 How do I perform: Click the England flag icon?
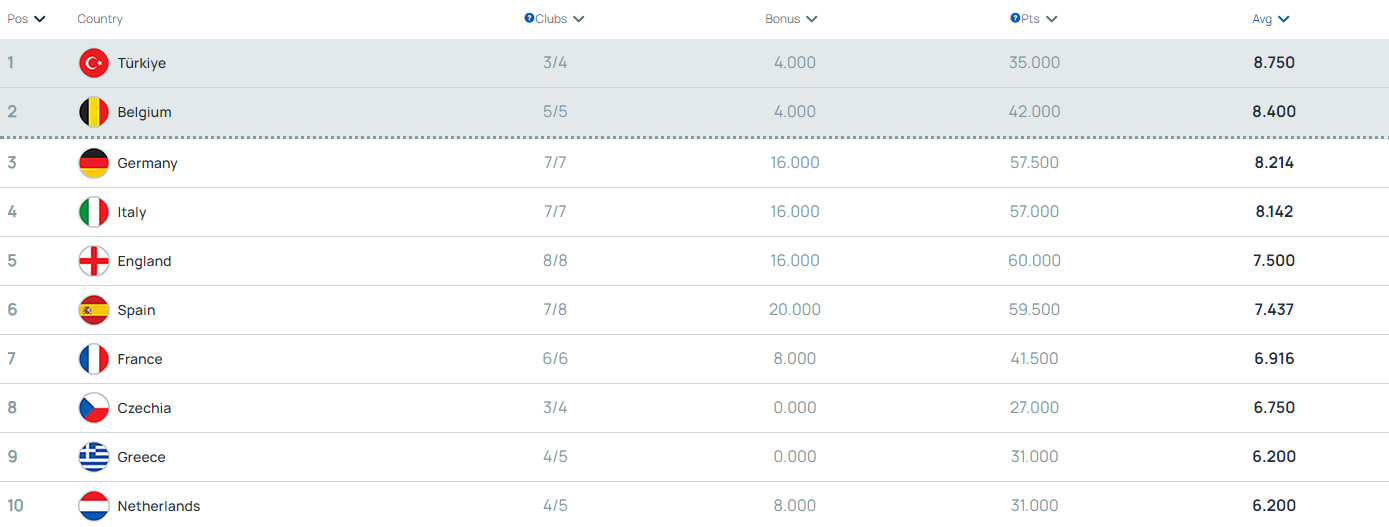pyautogui.click(x=94, y=261)
